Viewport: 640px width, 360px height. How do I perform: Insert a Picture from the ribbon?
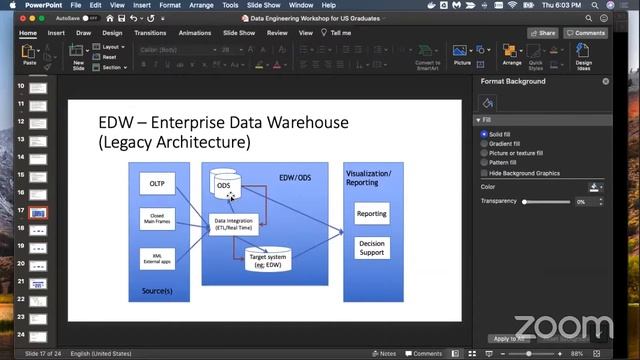pyautogui.click(x=460, y=51)
